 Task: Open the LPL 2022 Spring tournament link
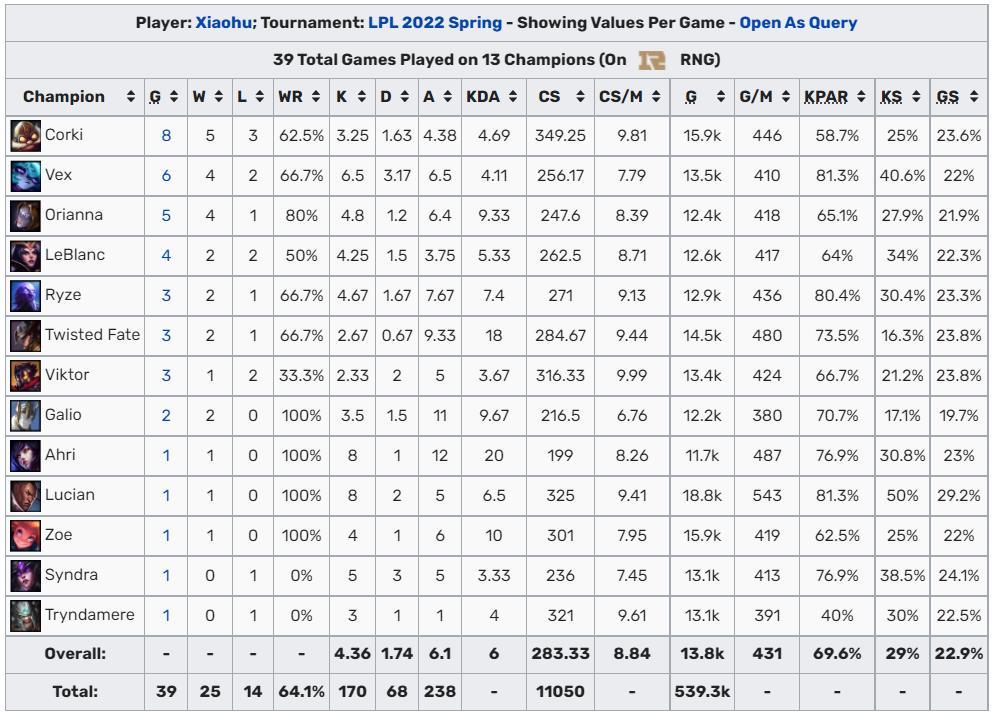434,22
